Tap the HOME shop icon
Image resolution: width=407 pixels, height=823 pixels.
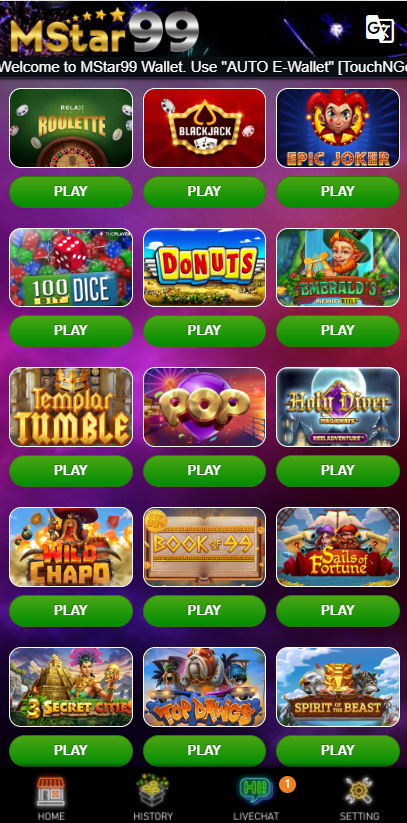[51, 792]
